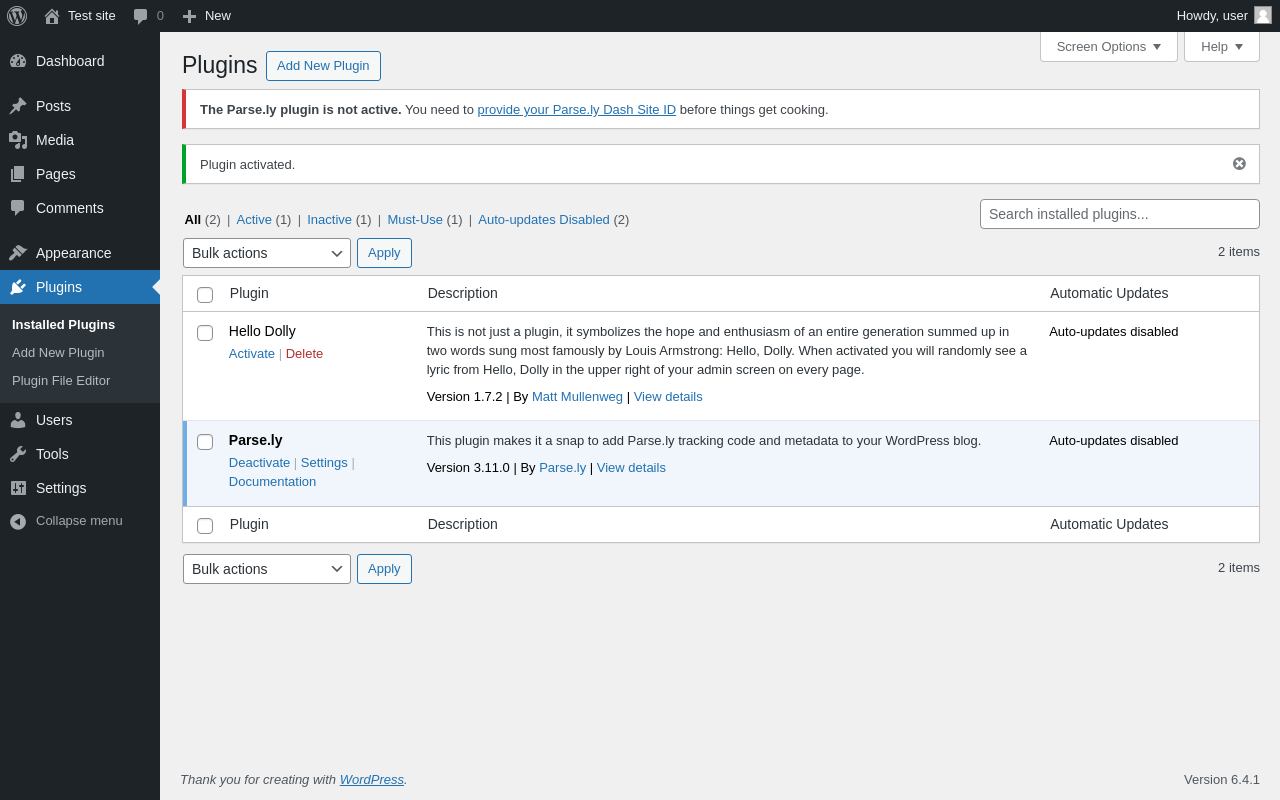The height and width of the screenshot is (800, 1280).
Task: Toggle the select-all checkbox in table header
Action: point(205,295)
